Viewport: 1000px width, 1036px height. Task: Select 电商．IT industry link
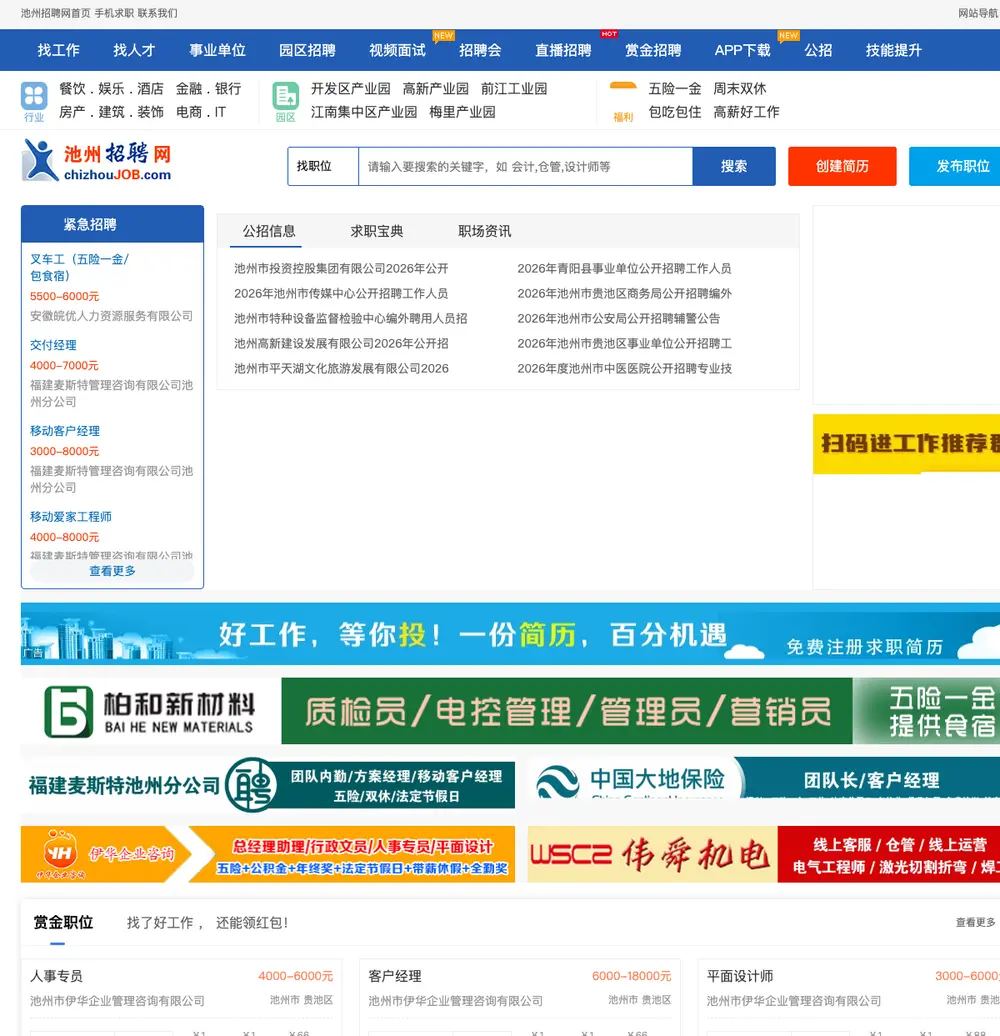[x=201, y=112]
